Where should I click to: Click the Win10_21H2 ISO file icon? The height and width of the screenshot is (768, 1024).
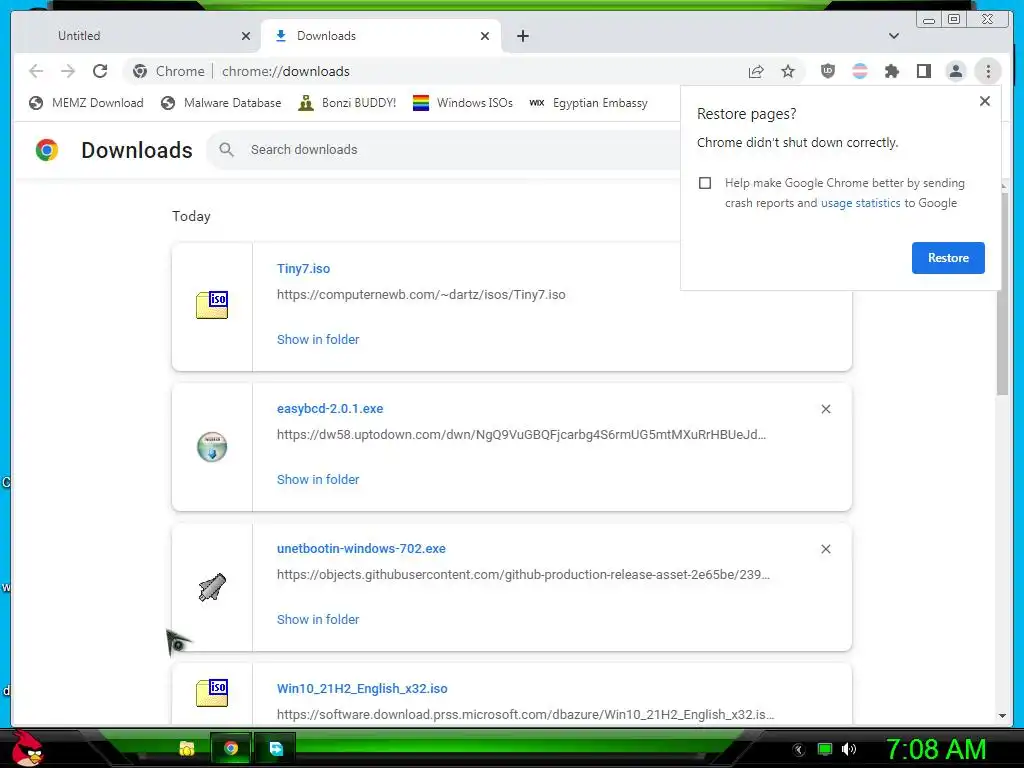[x=212, y=693]
